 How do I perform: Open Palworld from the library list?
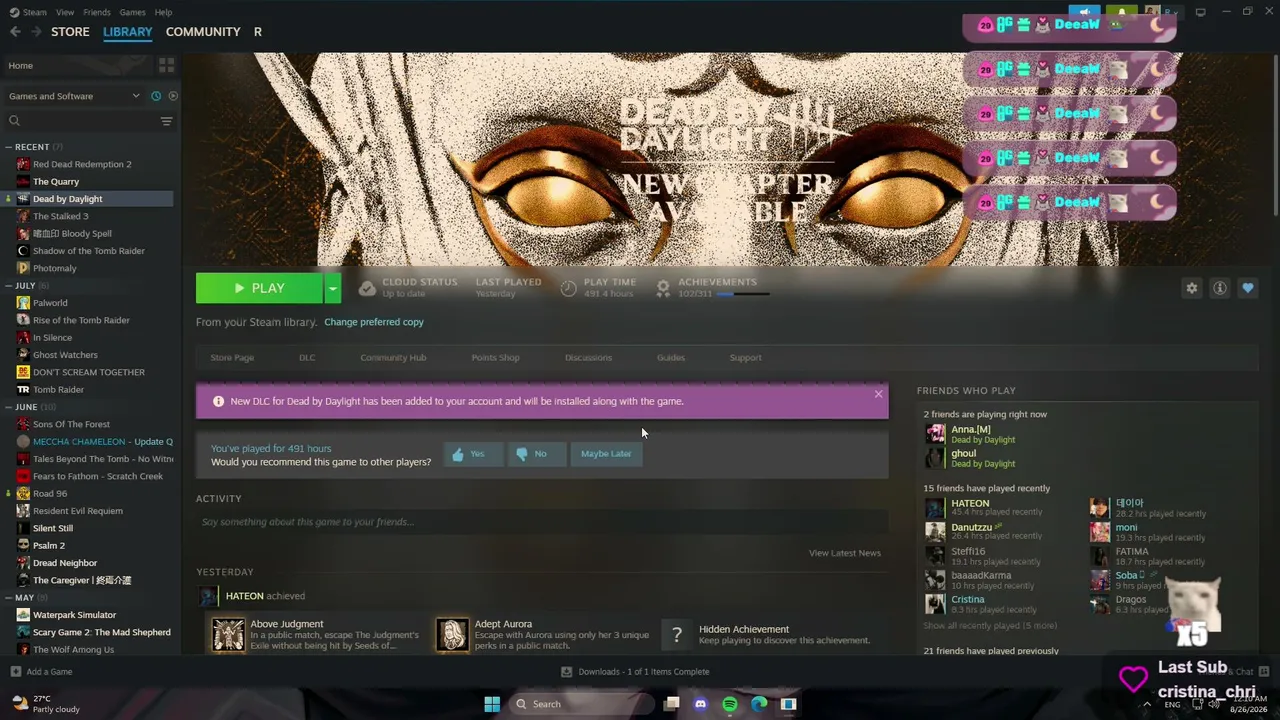click(50, 303)
